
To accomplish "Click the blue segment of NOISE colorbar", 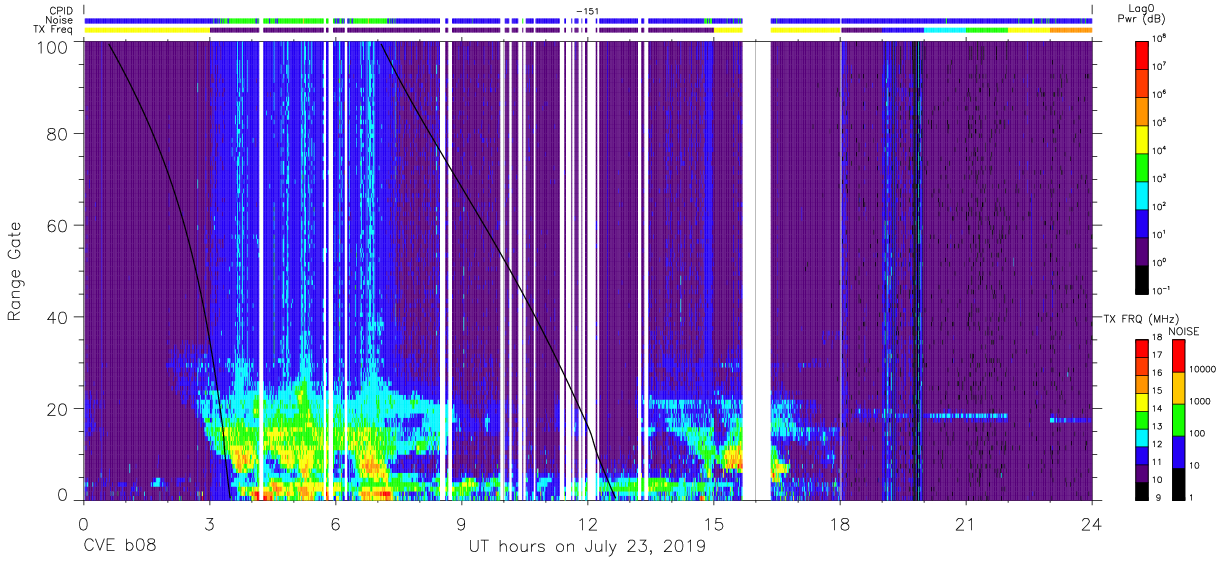I will [x=1179, y=451].
